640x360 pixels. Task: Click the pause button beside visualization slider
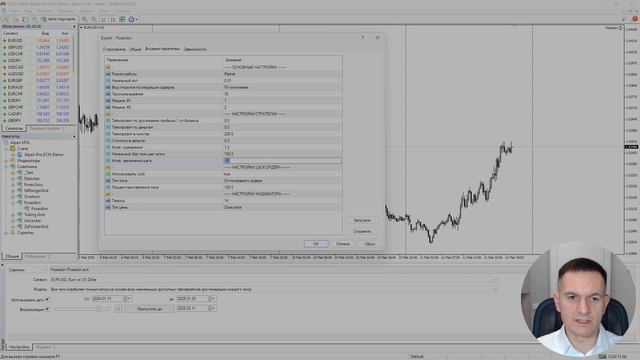(118, 309)
